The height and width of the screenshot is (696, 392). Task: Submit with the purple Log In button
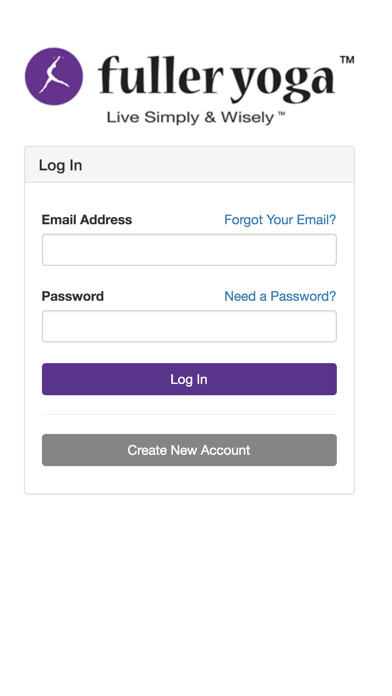tap(189, 379)
